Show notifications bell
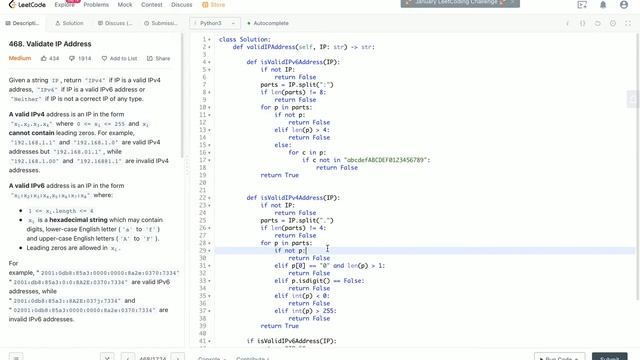640x360 pixels. coord(603,5)
